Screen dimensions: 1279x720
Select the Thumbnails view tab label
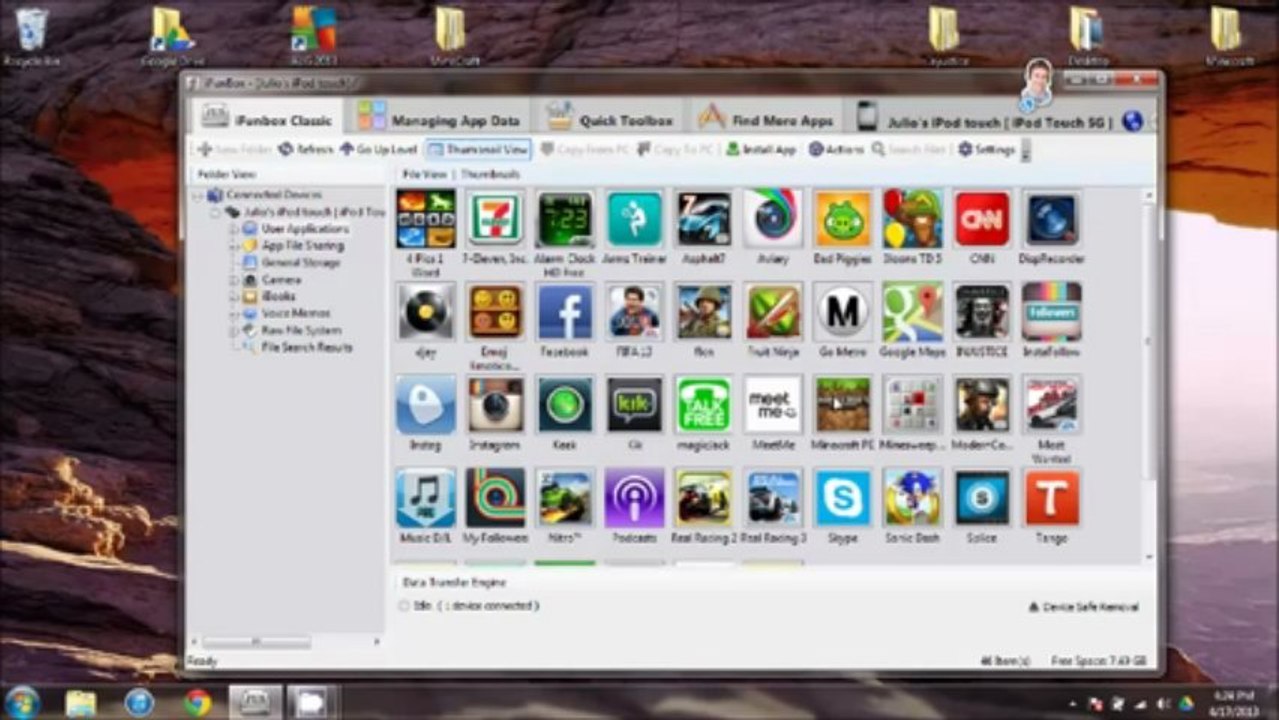490,174
